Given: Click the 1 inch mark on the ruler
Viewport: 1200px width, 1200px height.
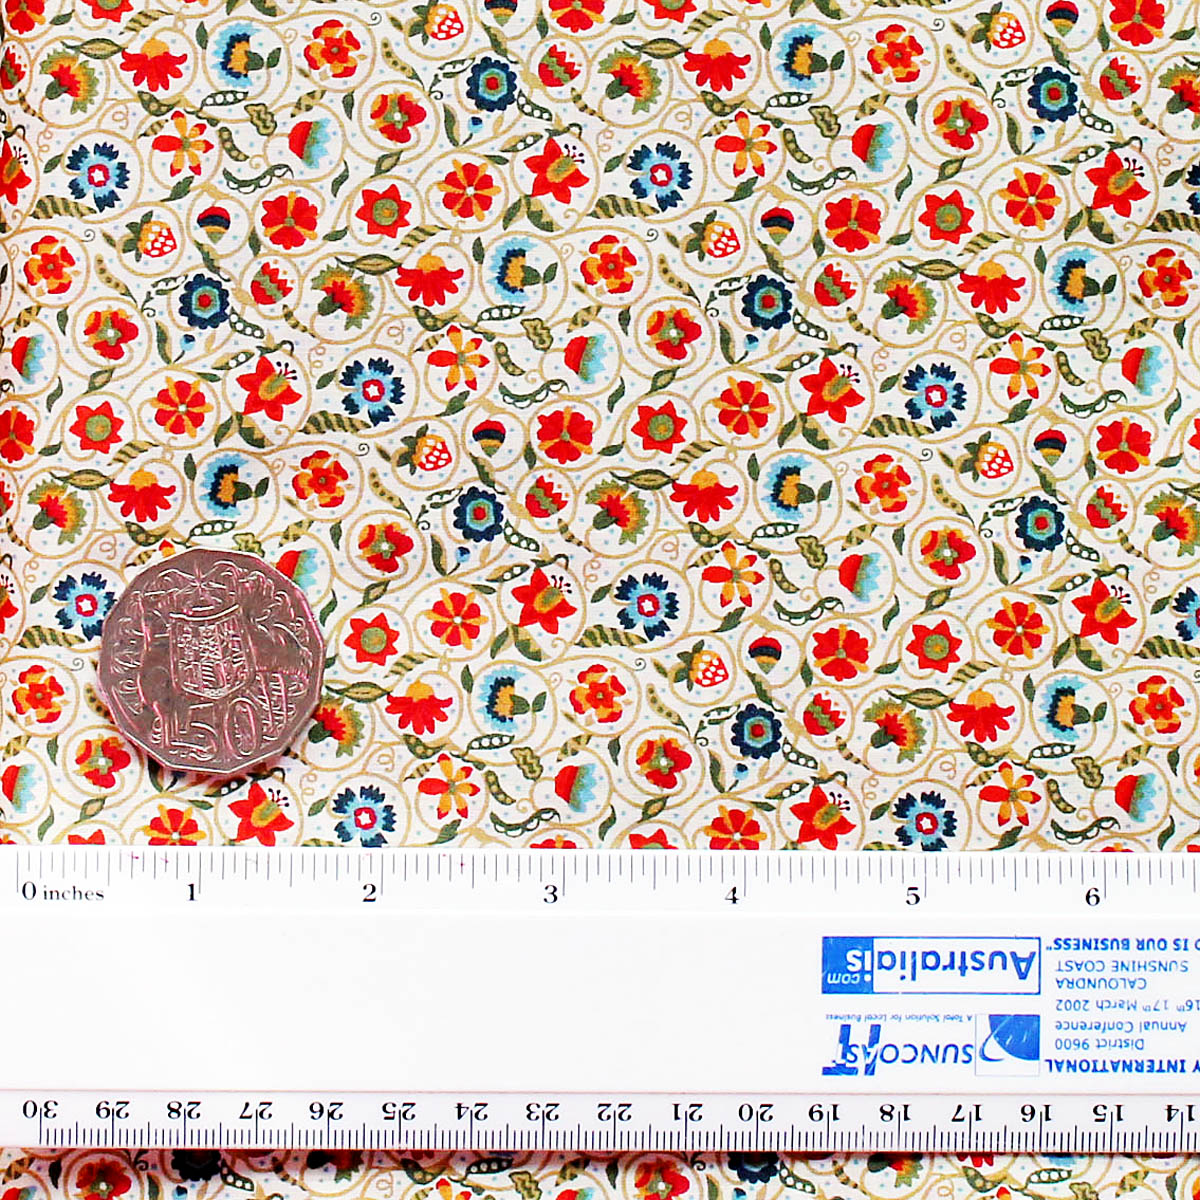Looking at the screenshot, I should [x=191, y=892].
